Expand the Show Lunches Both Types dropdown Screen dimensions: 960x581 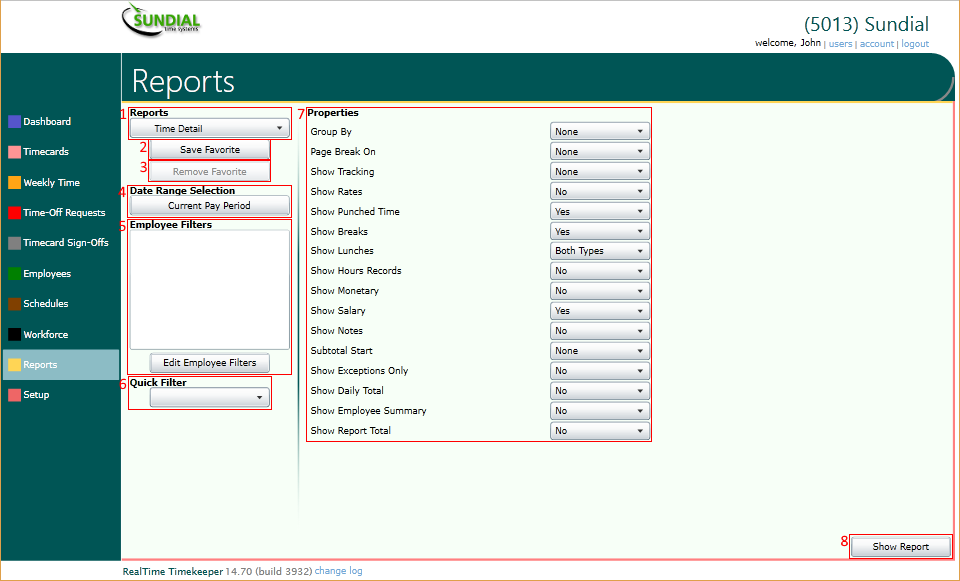click(x=599, y=251)
